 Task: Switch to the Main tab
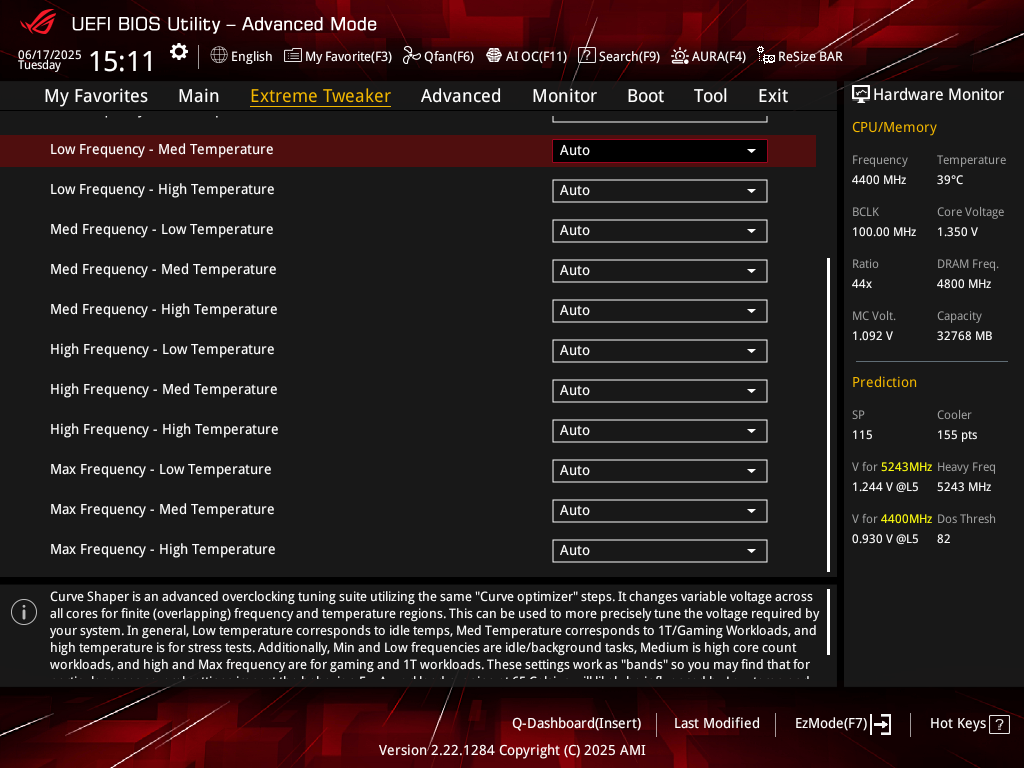(199, 96)
